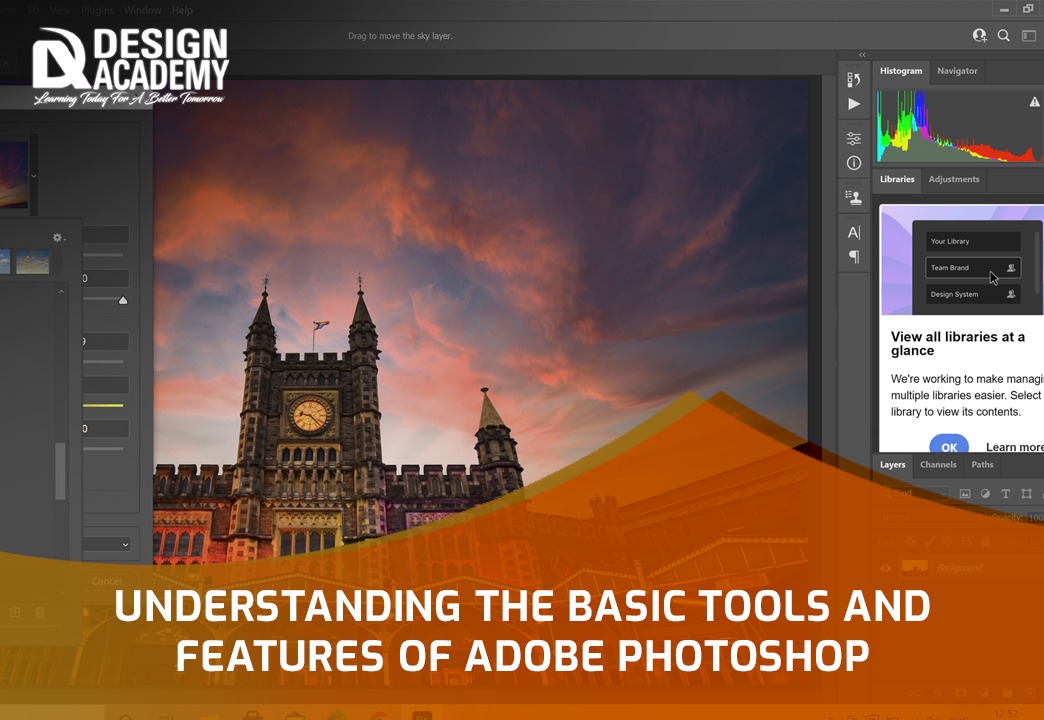This screenshot has width=1044, height=720.
Task: Click the slider handle in the left panel
Action: click(123, 300)
